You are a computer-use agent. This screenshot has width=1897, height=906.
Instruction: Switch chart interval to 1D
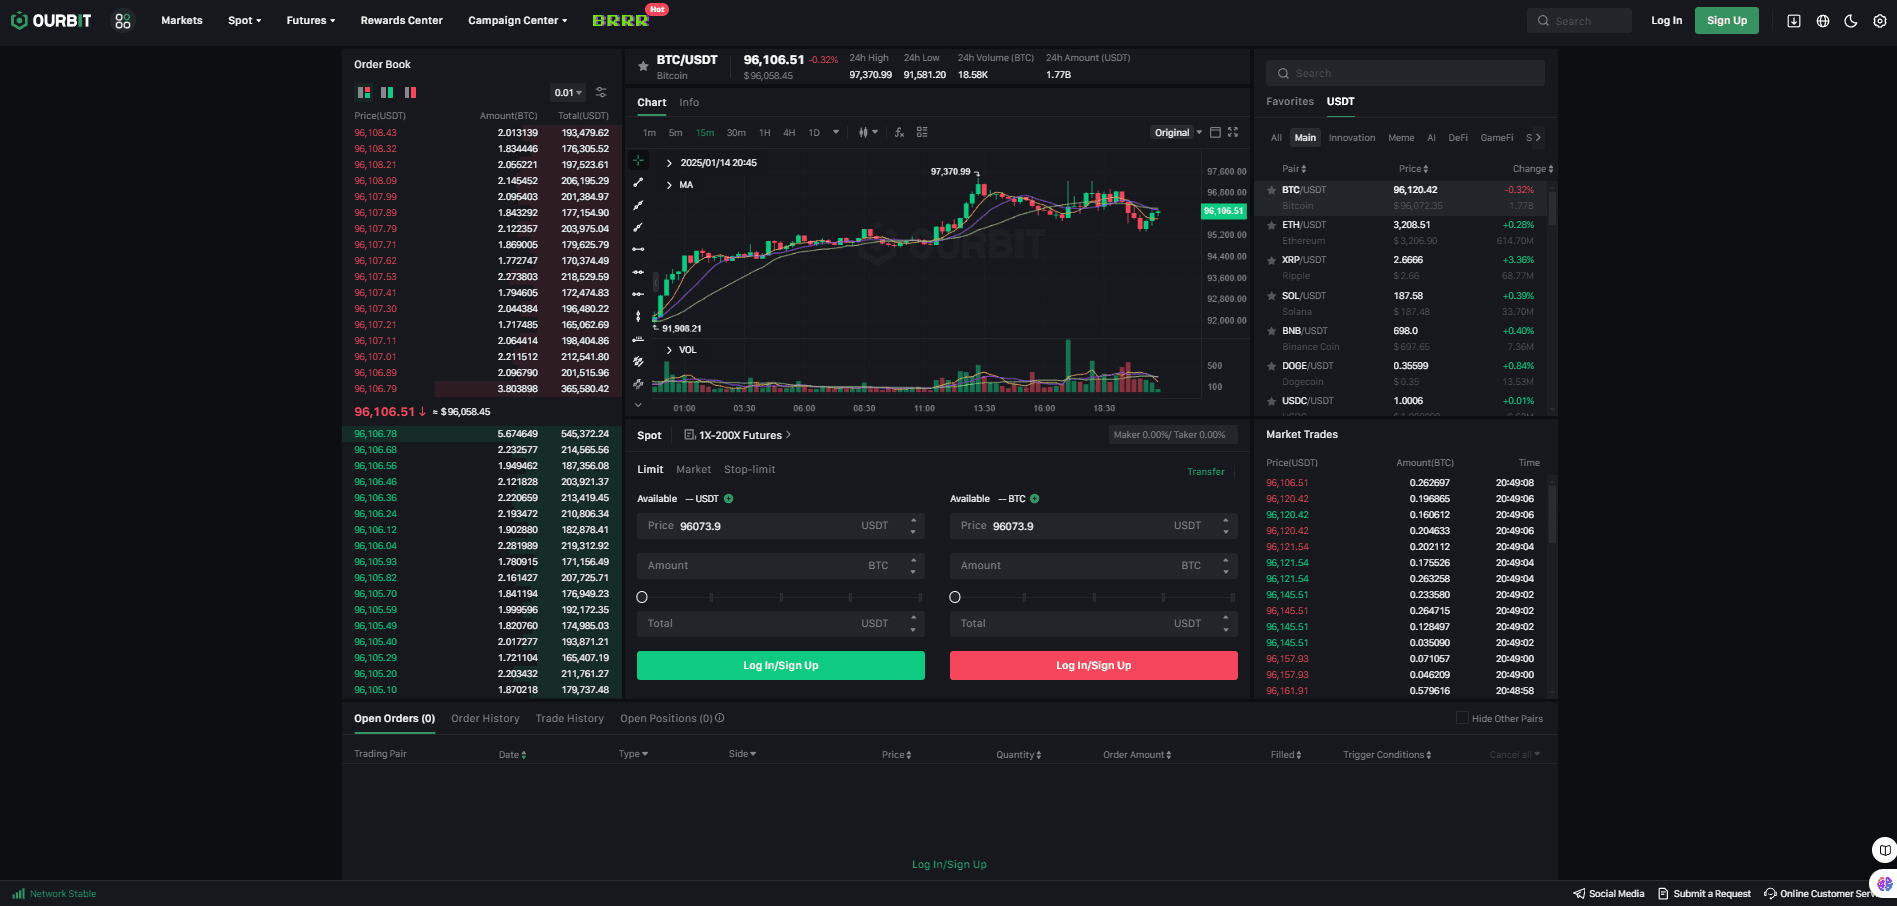point(814,133)
